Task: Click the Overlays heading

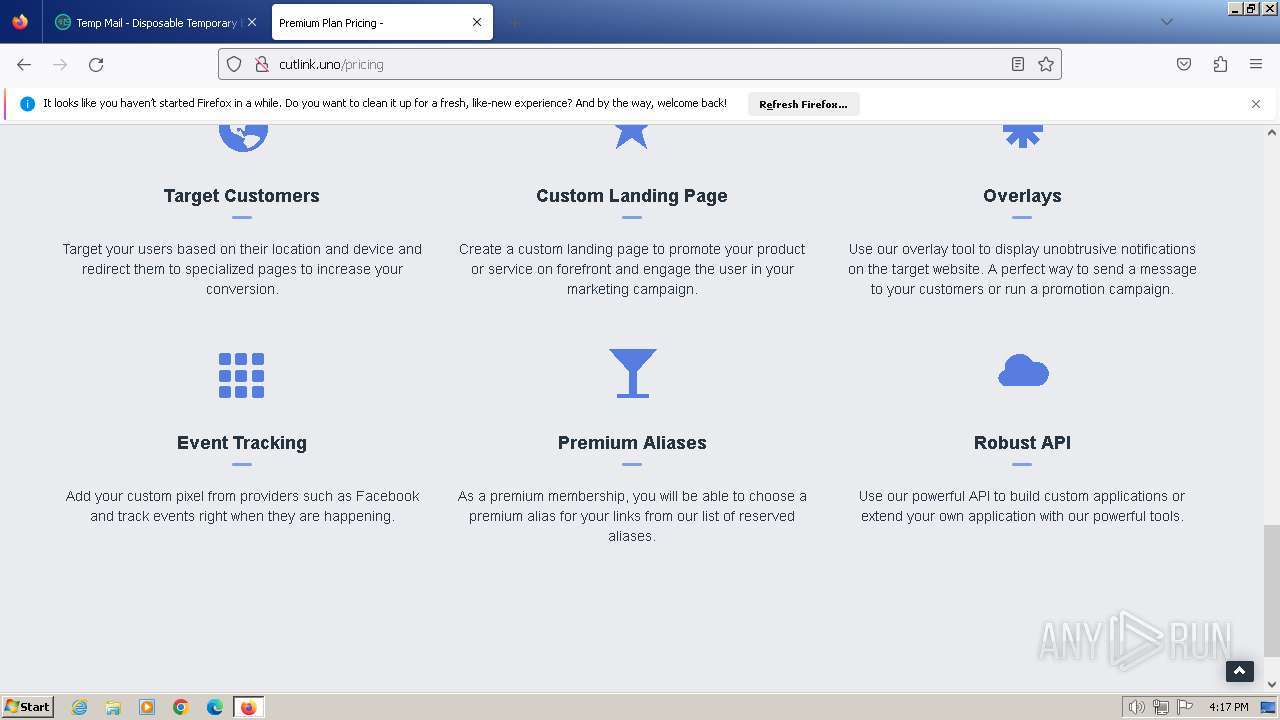Action: tap(1022, 196)
